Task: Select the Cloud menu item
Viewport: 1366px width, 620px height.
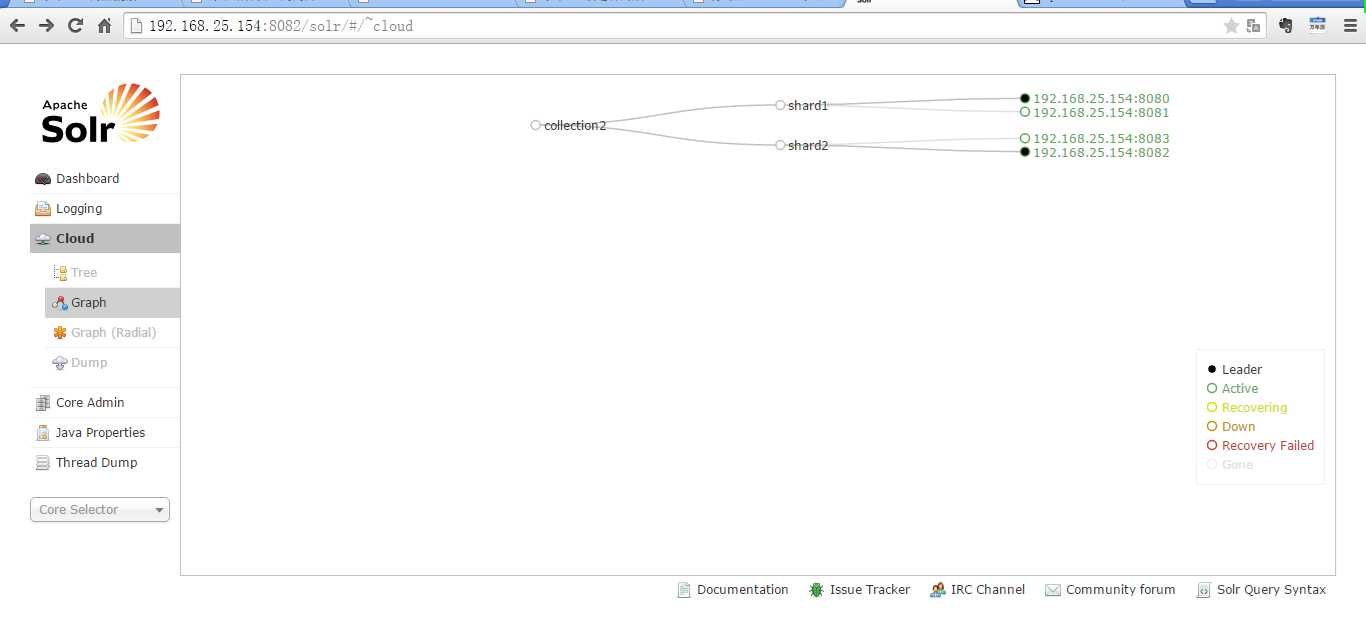Action: tap(105, 239)
